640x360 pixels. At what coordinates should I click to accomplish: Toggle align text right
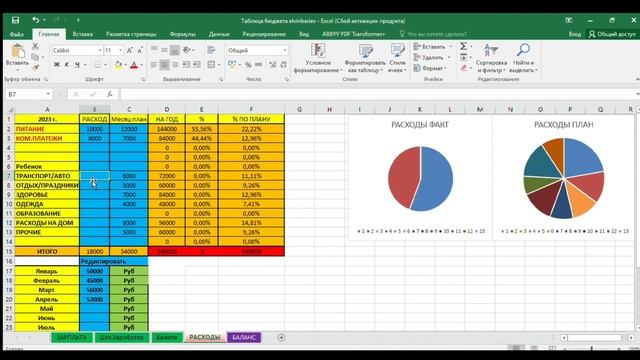point(175,64)
